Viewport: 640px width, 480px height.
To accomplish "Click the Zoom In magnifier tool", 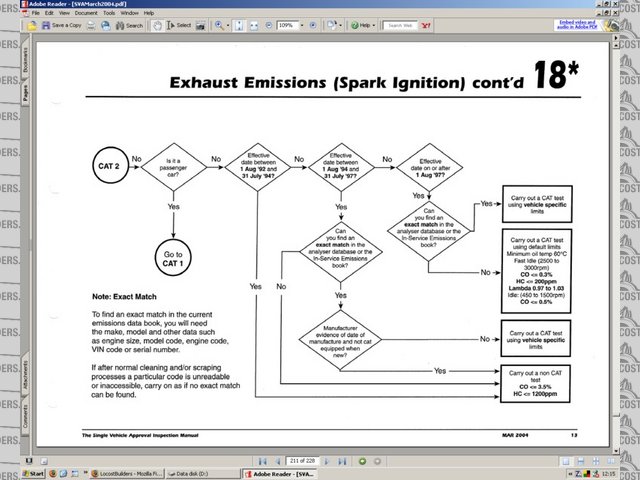I will (x=219, y=24).
